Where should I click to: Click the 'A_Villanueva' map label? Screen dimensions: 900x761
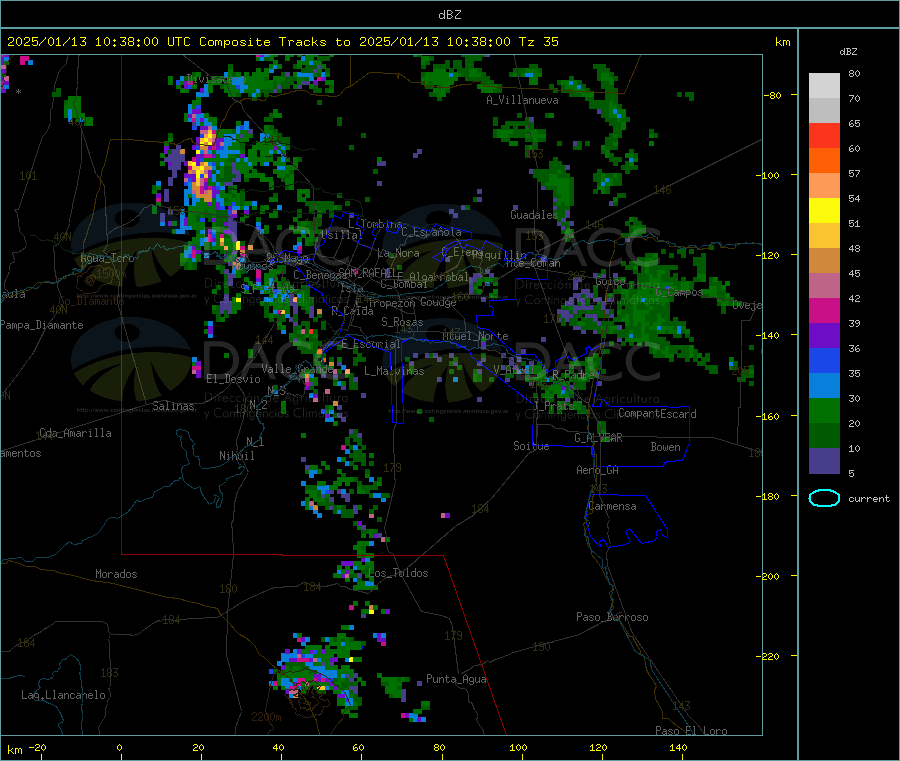pos(522,100)
